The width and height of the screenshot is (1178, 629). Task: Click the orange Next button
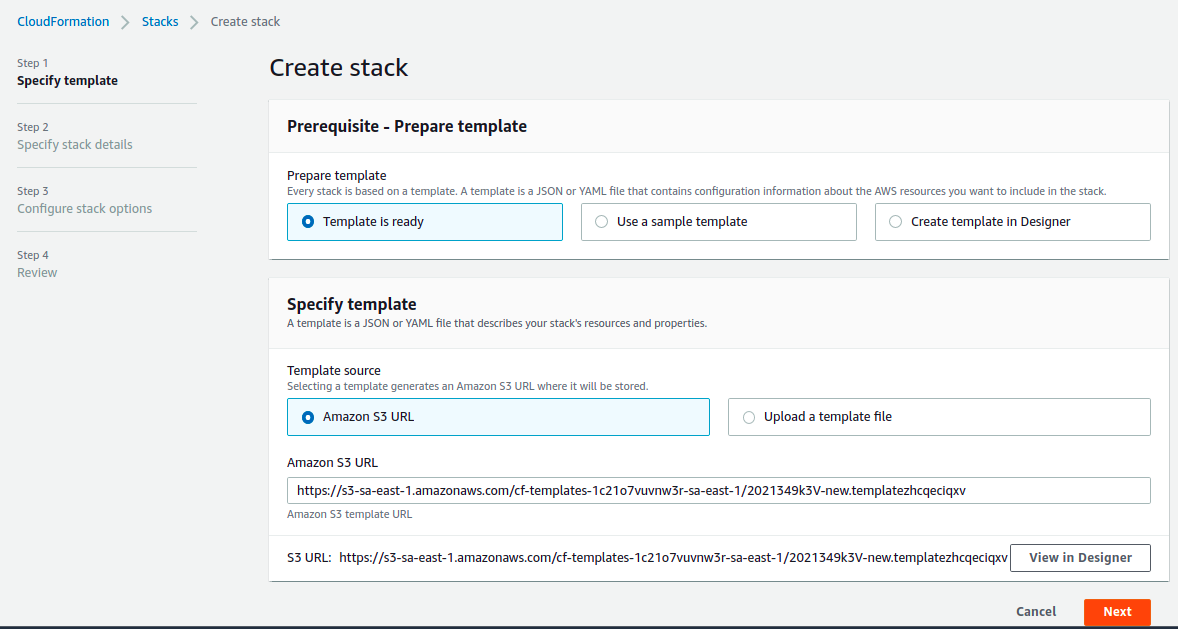[x=1117, y=612]
